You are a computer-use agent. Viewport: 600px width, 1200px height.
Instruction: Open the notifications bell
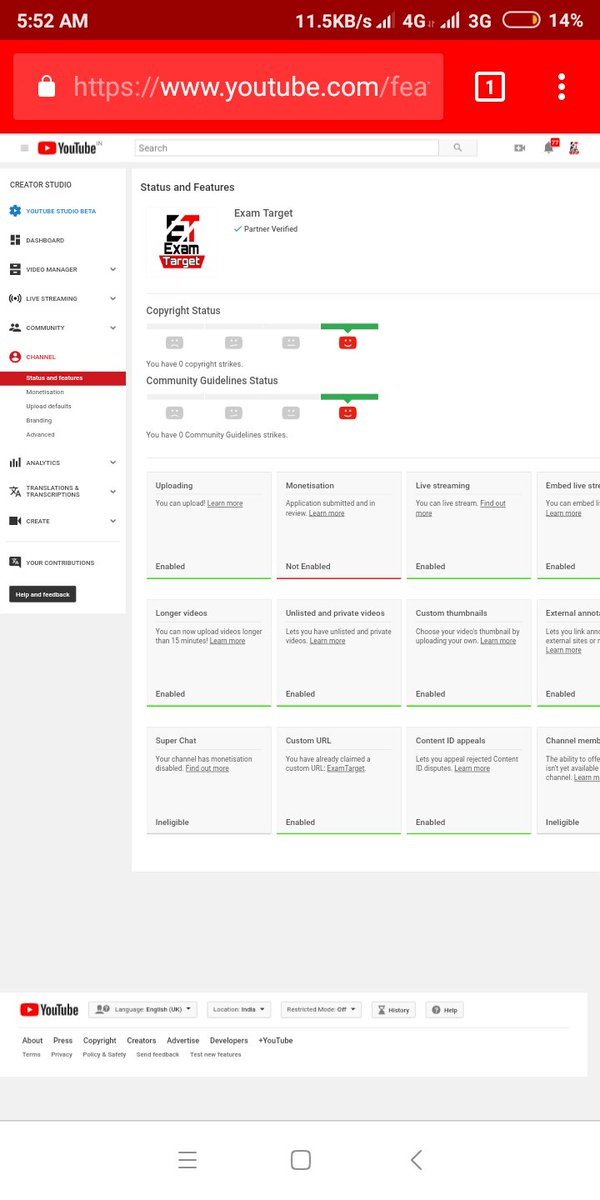click(x=549, y=147)
